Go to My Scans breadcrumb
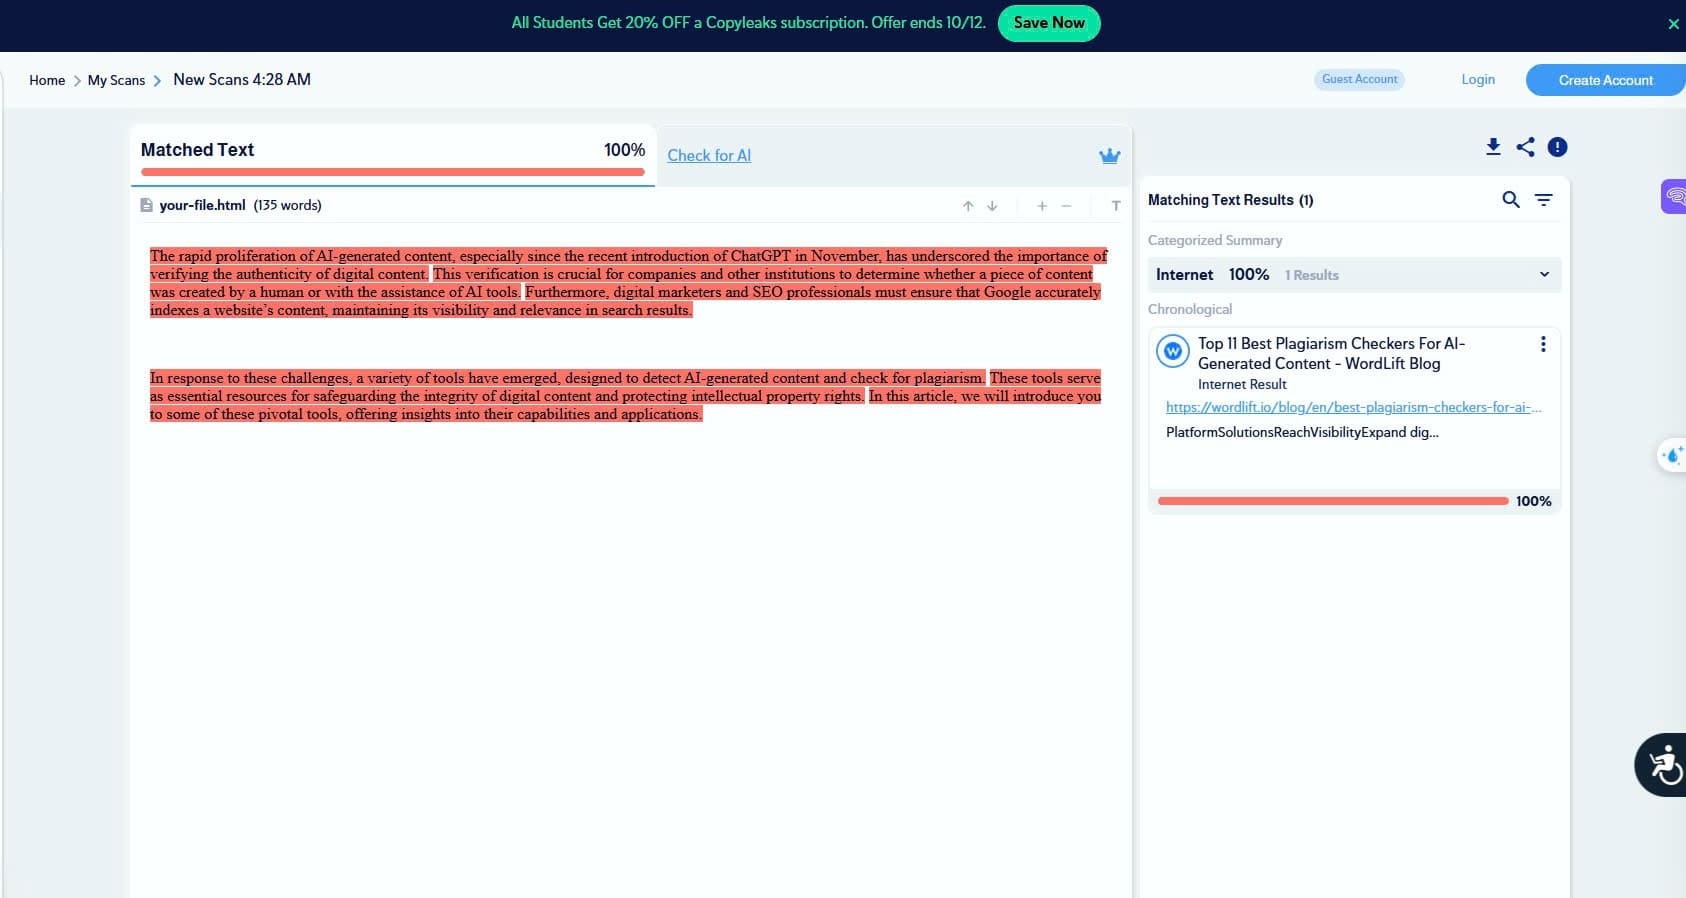 116,80
